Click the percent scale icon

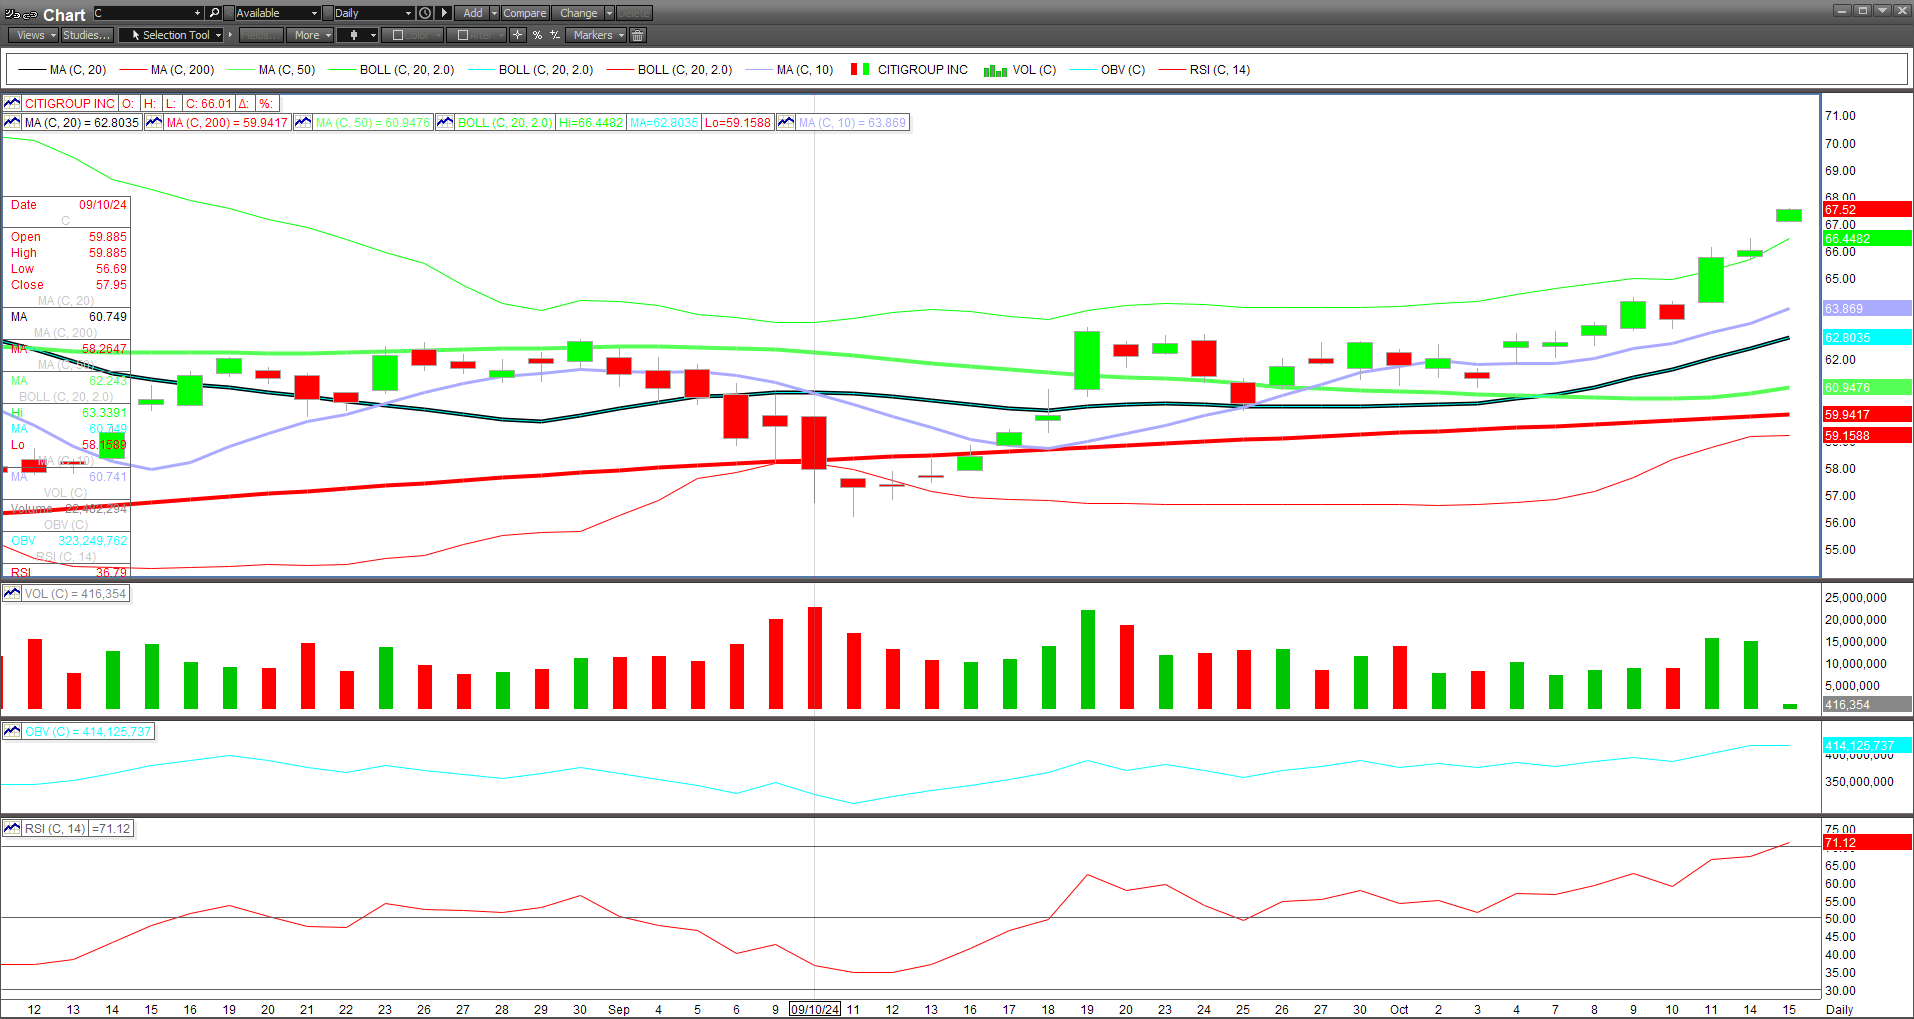537,35
